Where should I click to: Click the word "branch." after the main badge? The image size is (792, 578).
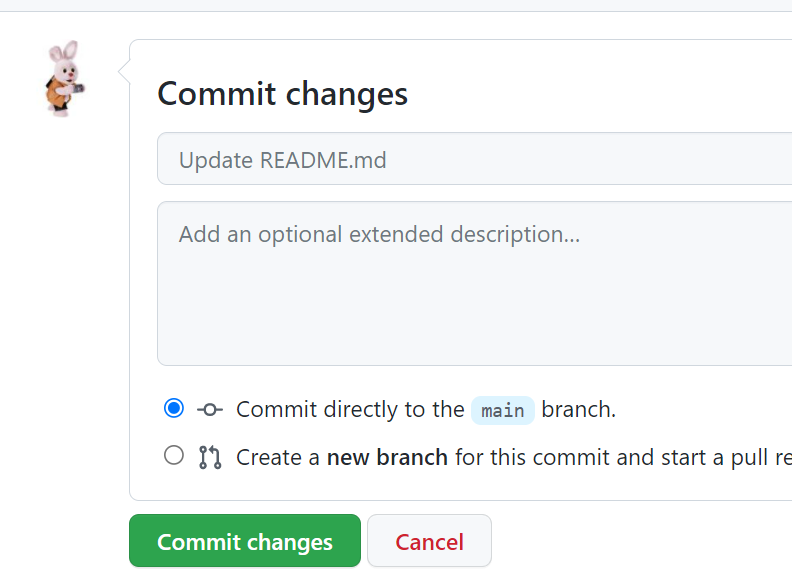(x=579, y=409)
